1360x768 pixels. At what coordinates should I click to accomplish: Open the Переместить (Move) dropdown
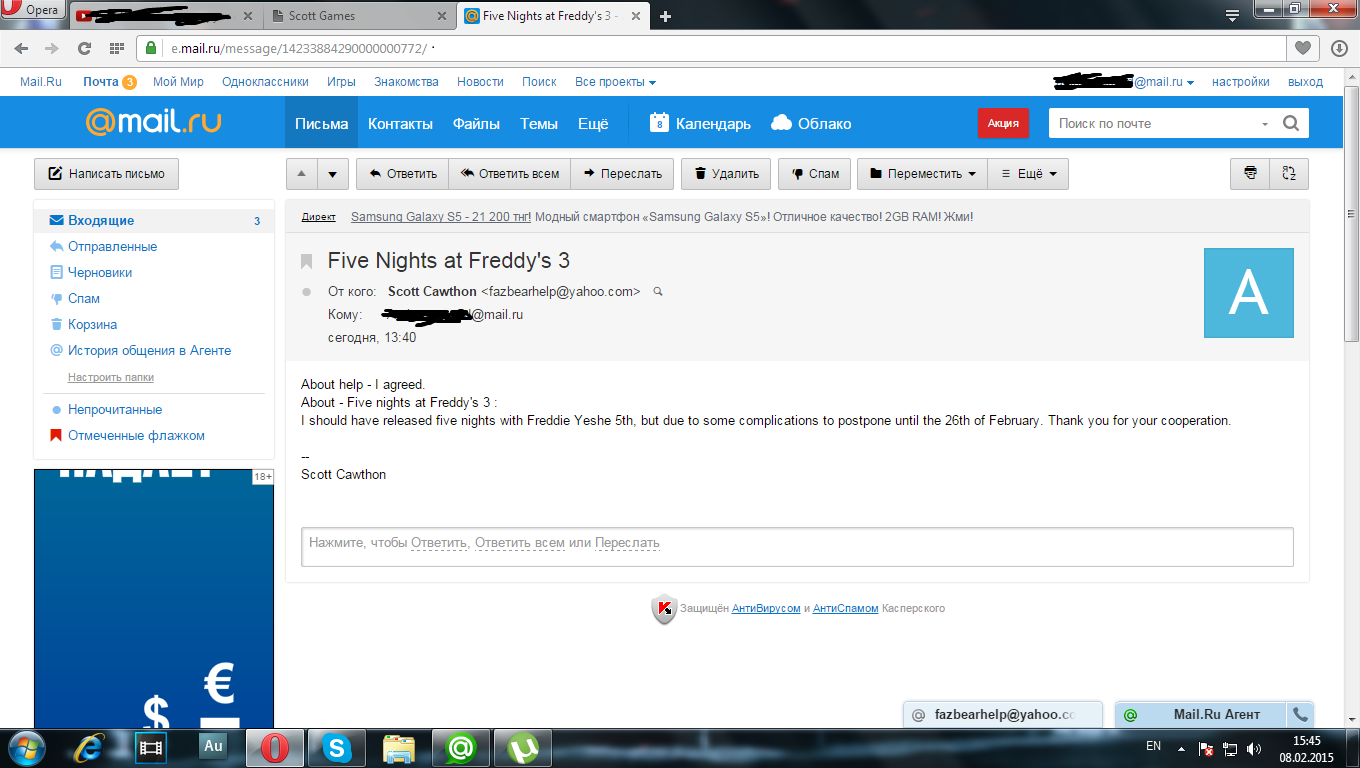(922, 174)
